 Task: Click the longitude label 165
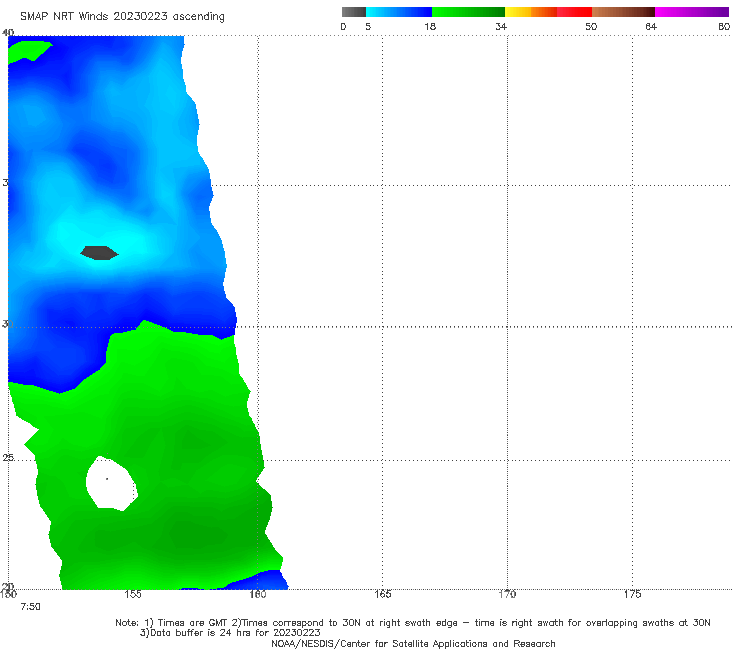(x=382, y=594)
